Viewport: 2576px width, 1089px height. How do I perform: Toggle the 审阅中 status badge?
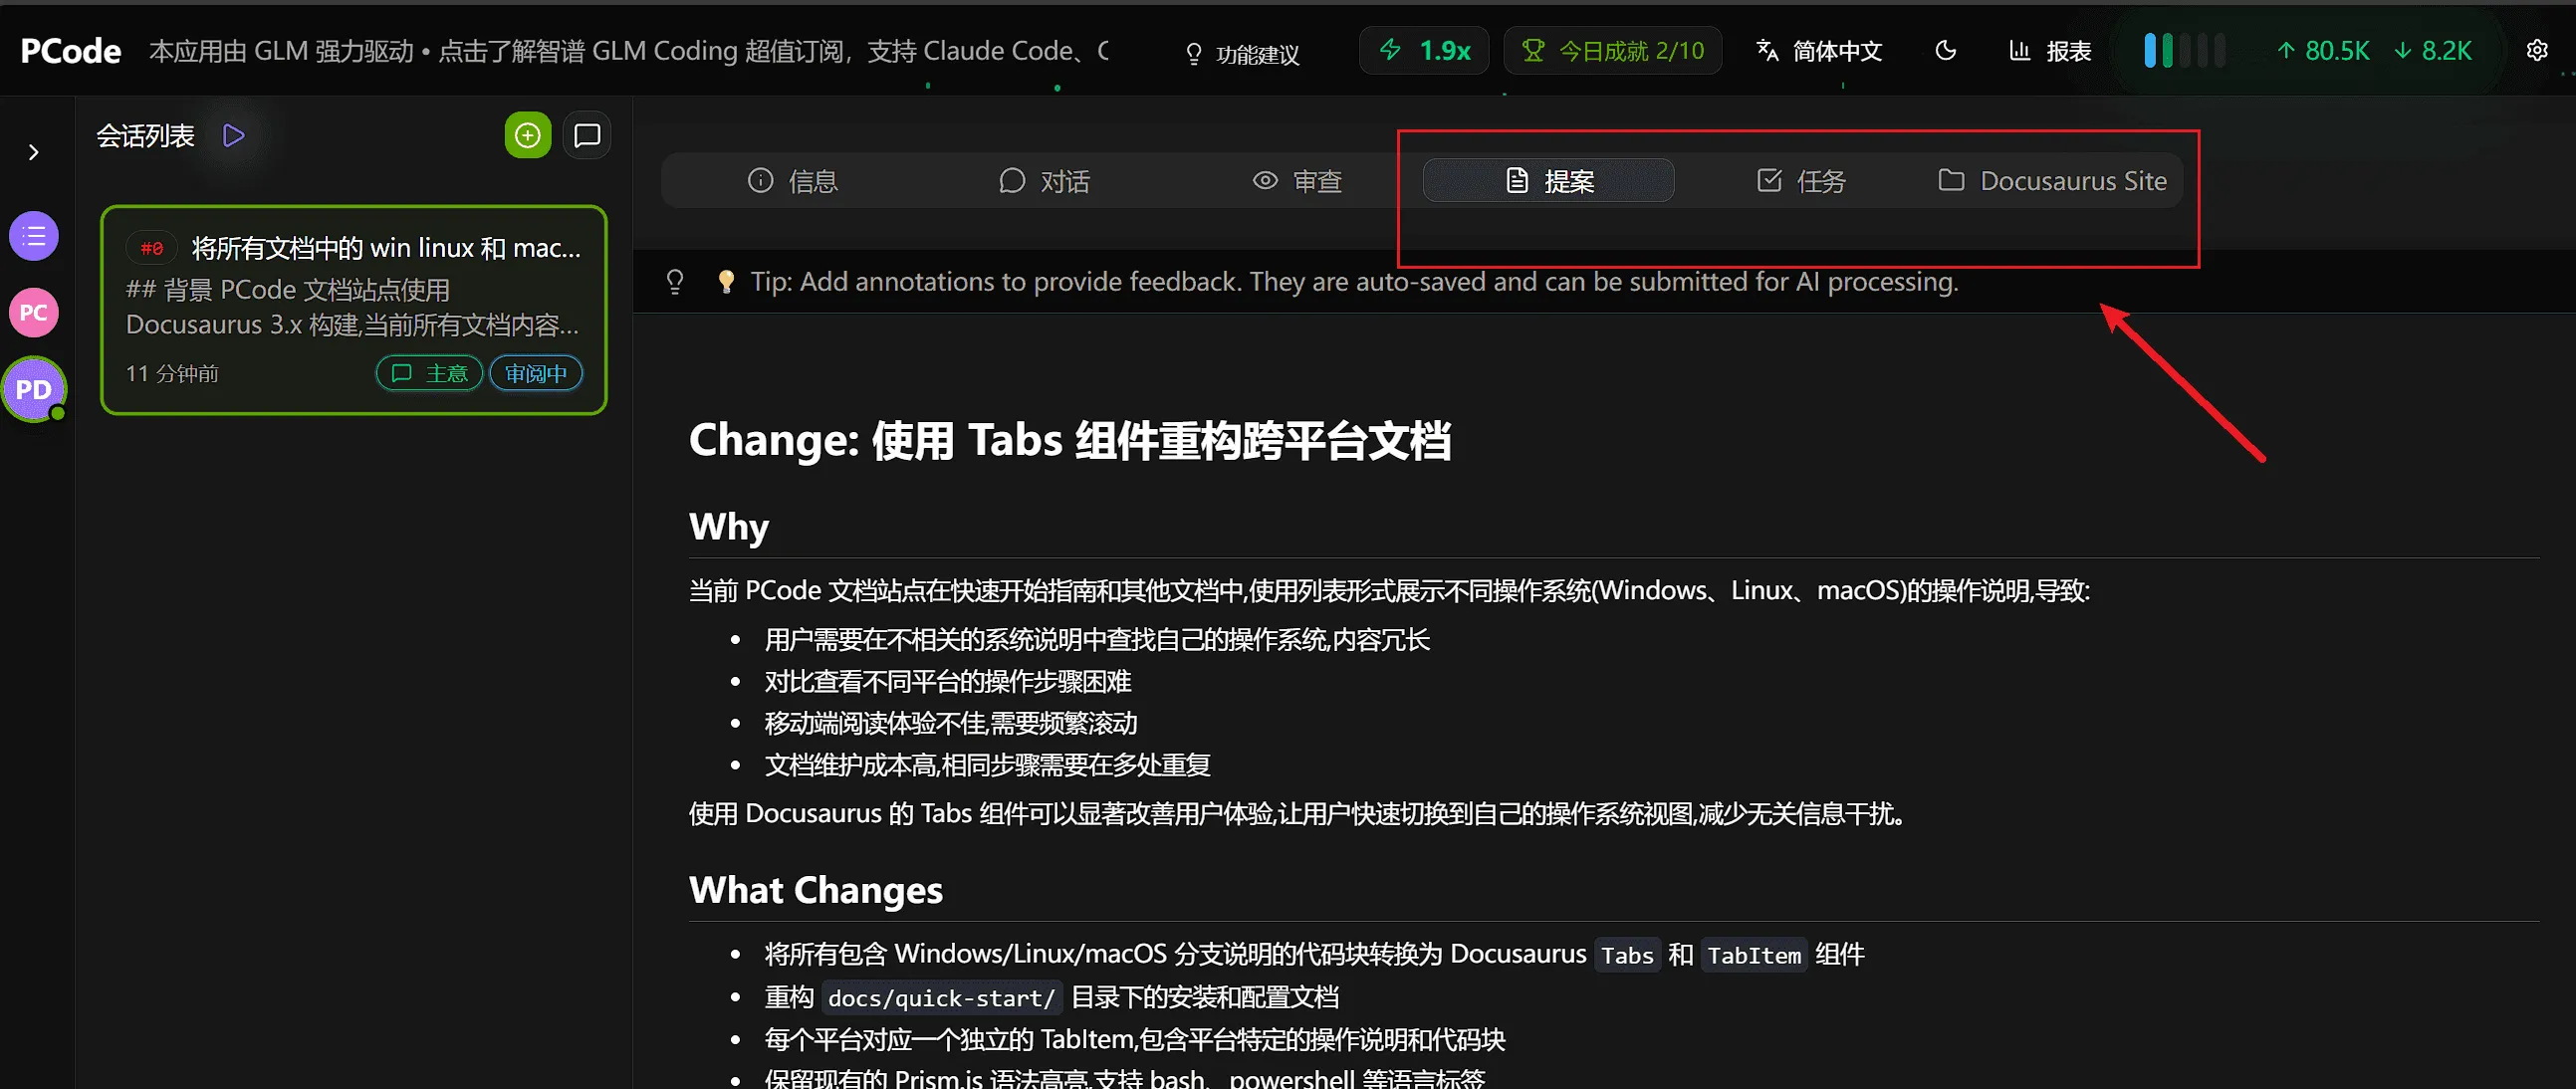click(x=536, y=372)
